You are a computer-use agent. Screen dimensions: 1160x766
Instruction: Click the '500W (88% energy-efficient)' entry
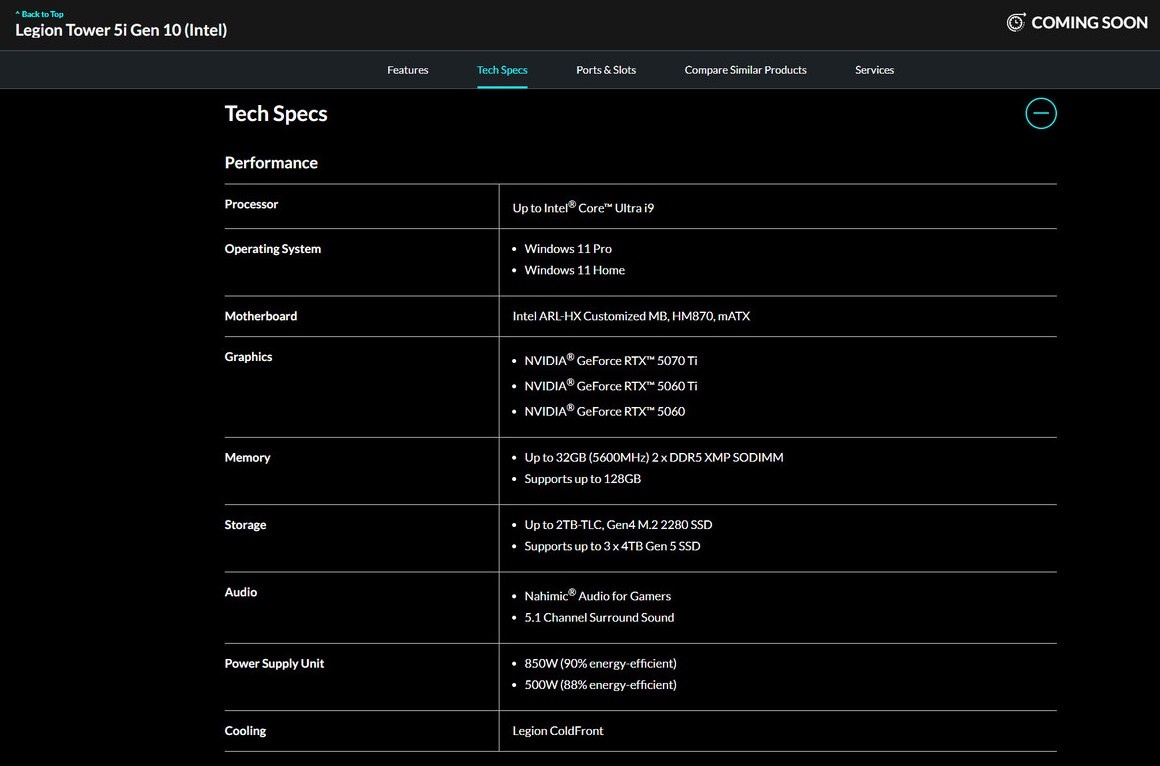tap(600, 685)
